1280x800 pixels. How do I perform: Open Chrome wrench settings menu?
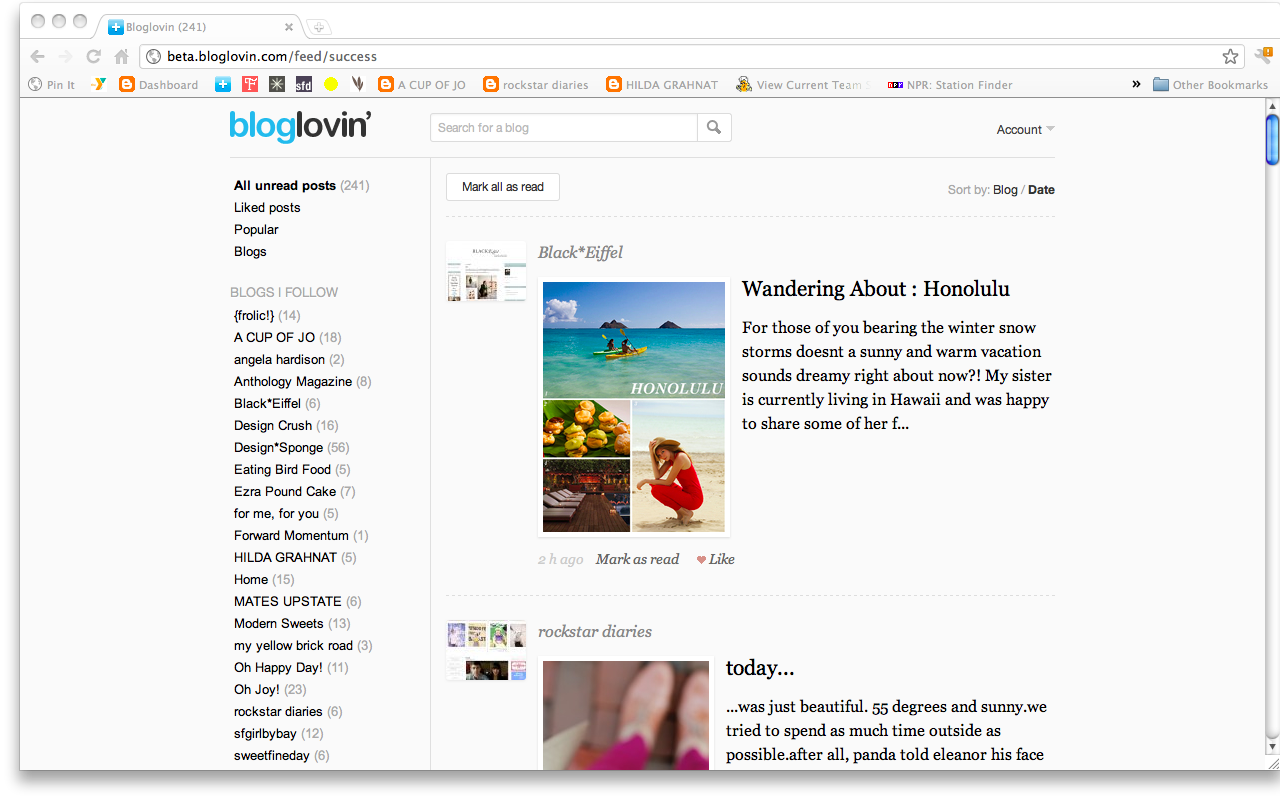[1263, 56]
